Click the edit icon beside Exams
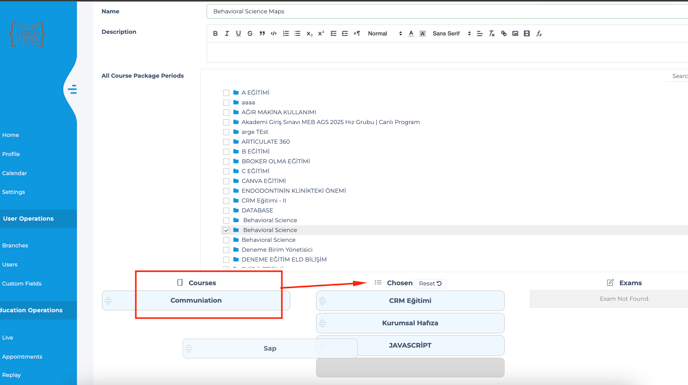 610,283
